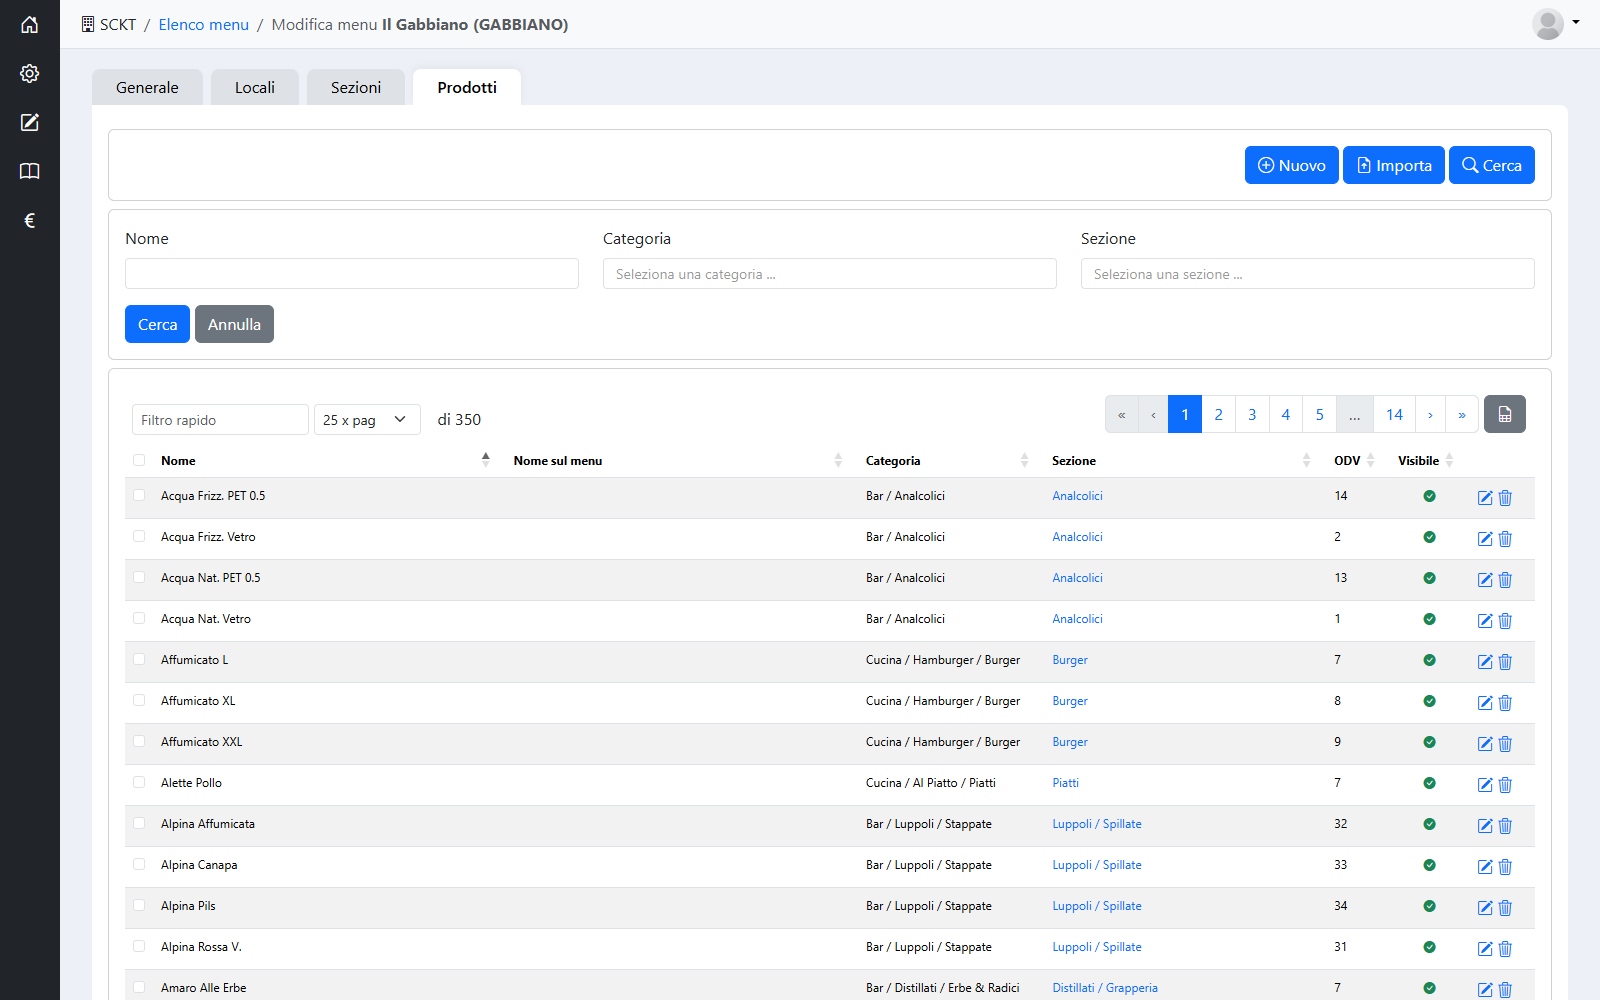Image resolution: width=1600 pixels, height=1000 pixels.
Task: Switch to the Locali tab
Action: click(x=255, y=87)
